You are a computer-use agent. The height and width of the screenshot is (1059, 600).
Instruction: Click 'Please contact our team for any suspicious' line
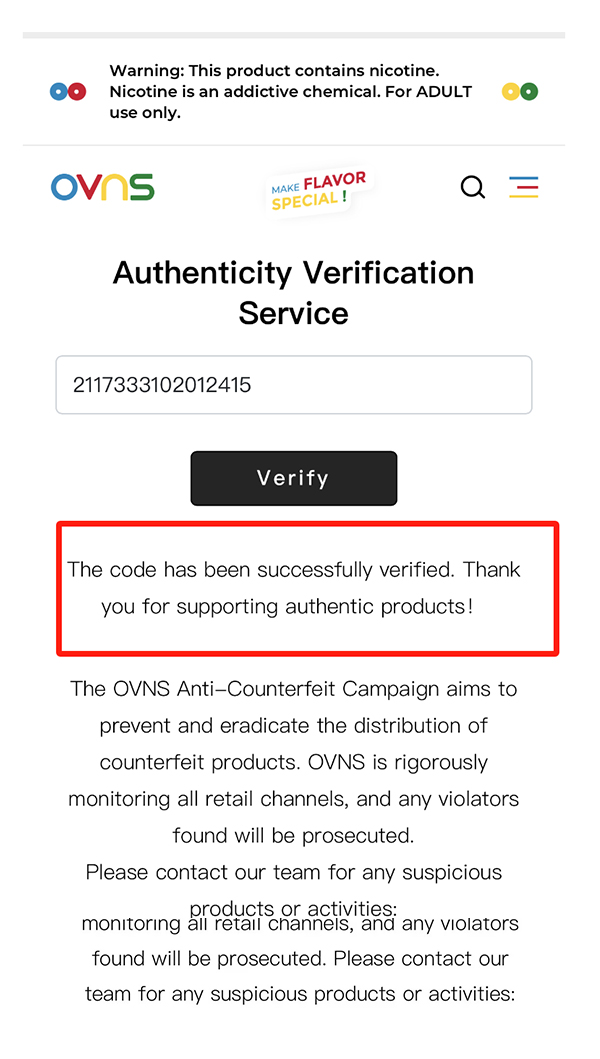pos(293,872)
